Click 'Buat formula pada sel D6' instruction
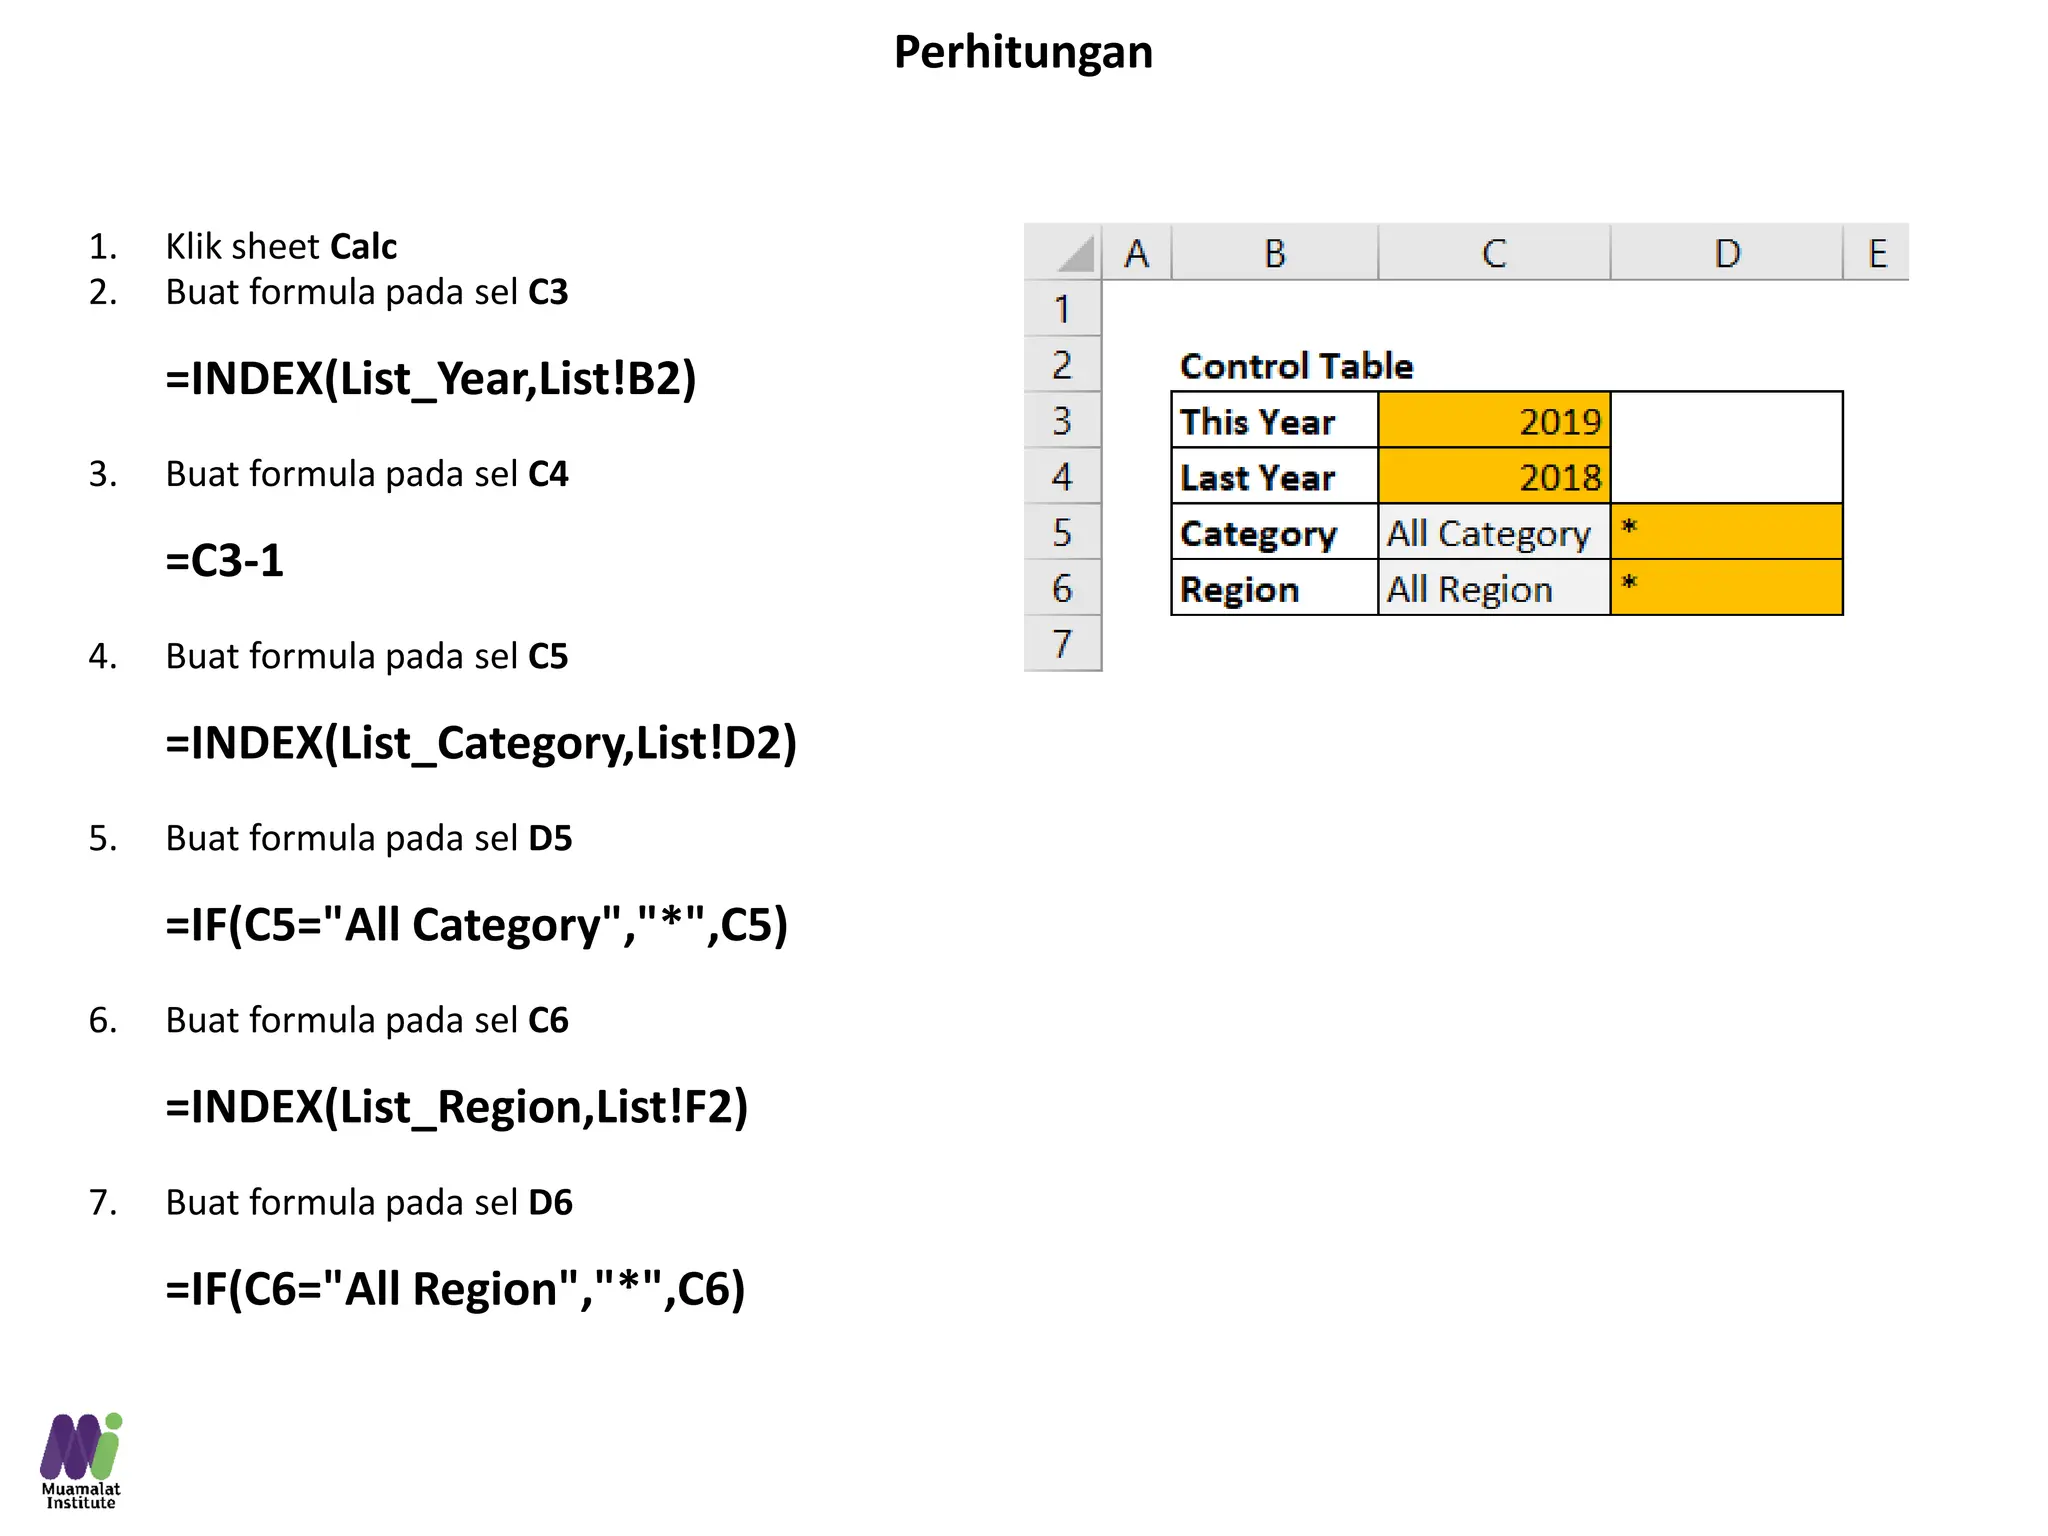This screenshot has height=1536, width=2048. coord(369,1202)
